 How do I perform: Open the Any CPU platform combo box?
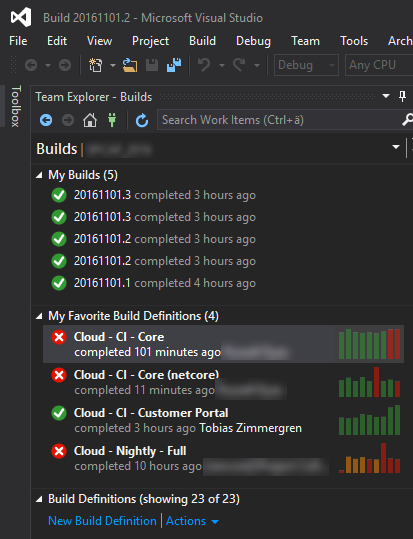(x=379, y=65)
